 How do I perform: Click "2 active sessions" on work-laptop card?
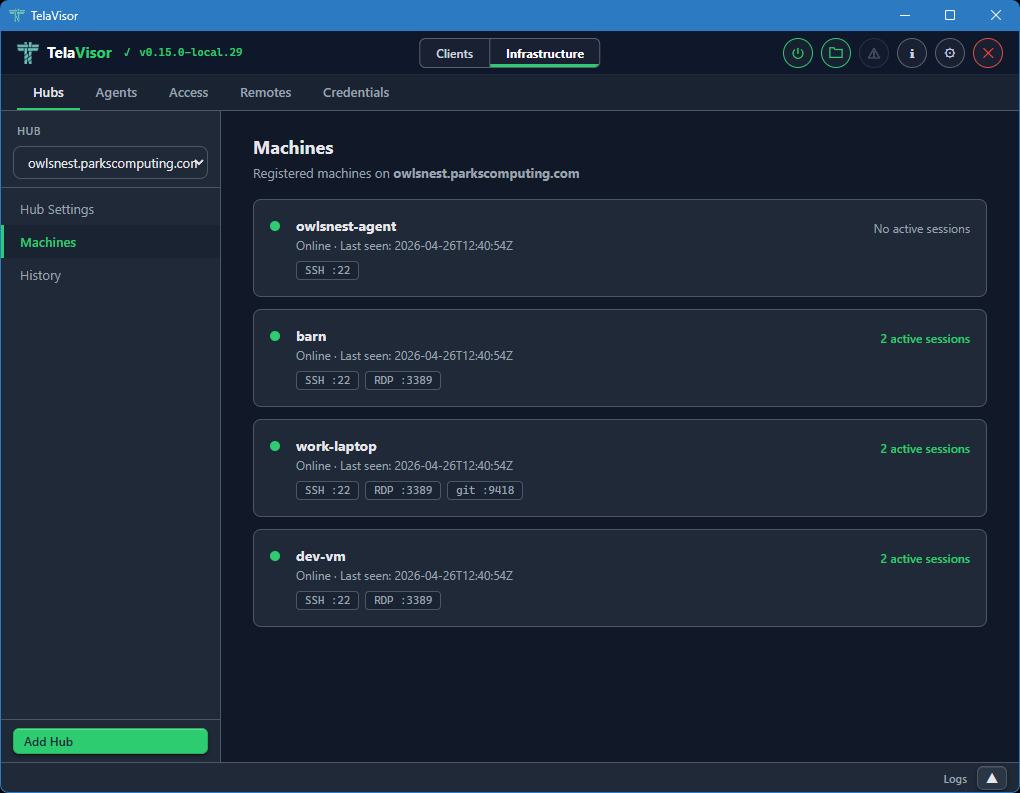[x=924, y=449]
